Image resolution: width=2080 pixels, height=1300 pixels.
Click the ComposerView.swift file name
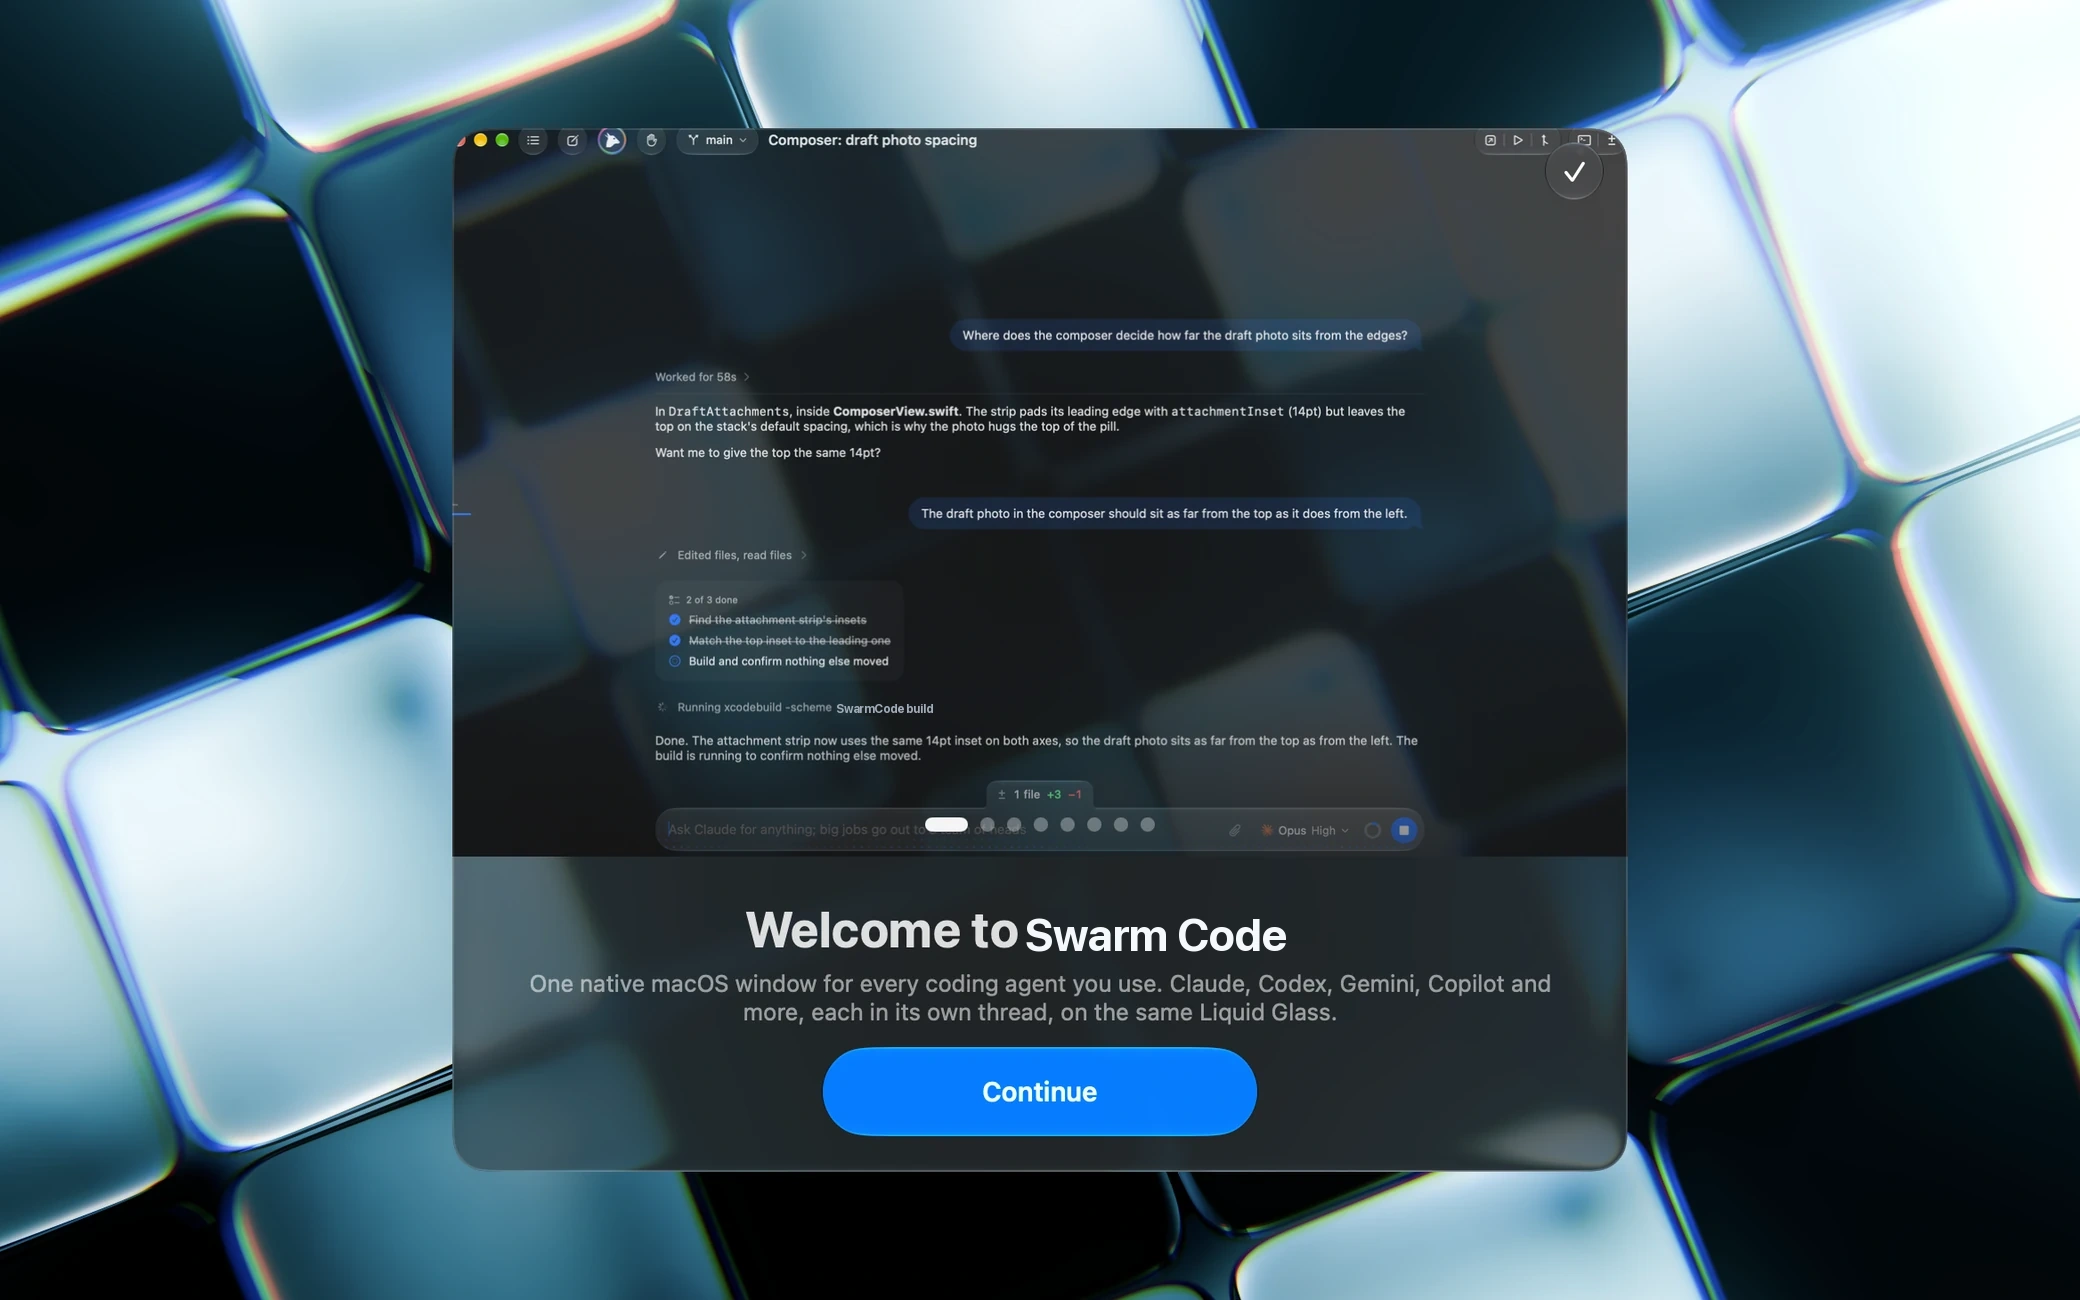click(x=895, y=411)
